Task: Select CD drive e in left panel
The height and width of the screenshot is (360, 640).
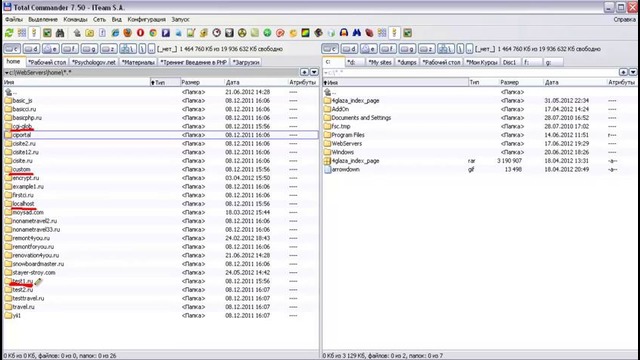Action: pyautogui.click(x=51, y=49)
